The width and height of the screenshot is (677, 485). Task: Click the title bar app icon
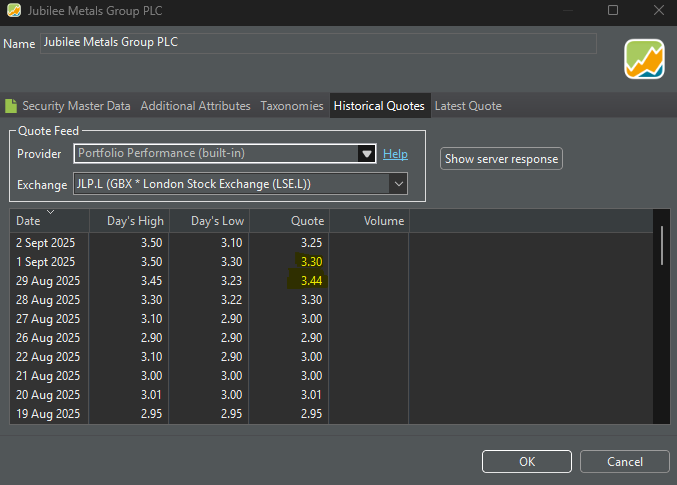12,11
